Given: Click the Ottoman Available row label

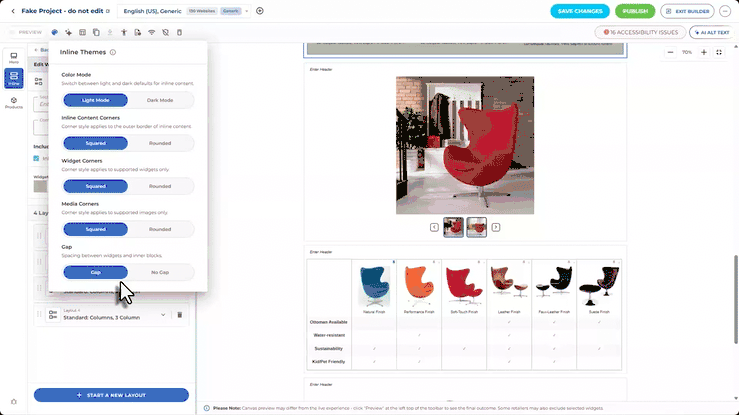Looking at the screenshot, I should tap(328, 322).
